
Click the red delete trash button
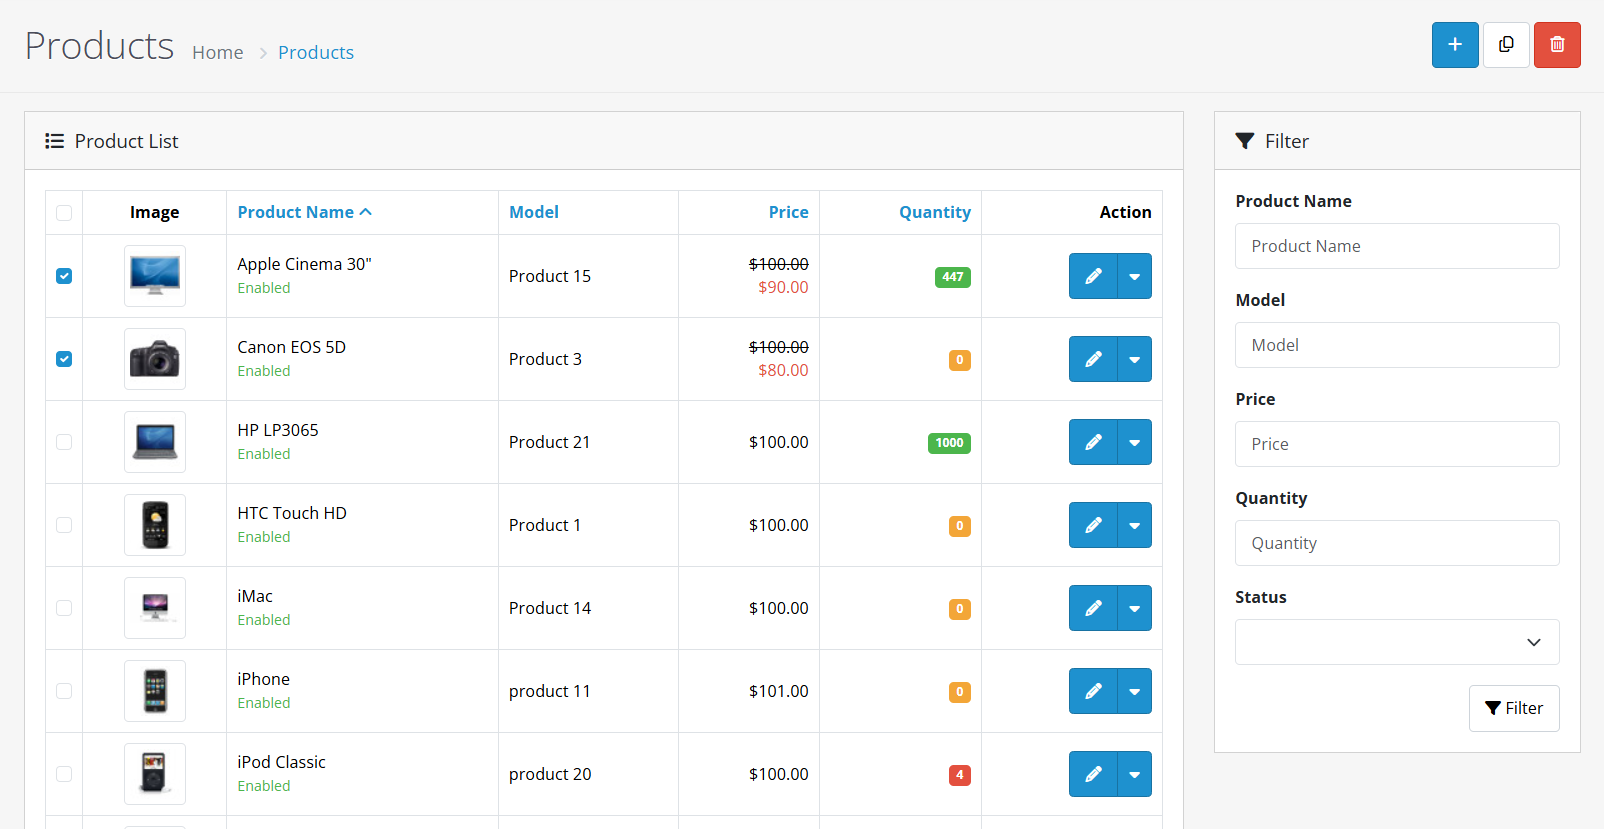1557,45
